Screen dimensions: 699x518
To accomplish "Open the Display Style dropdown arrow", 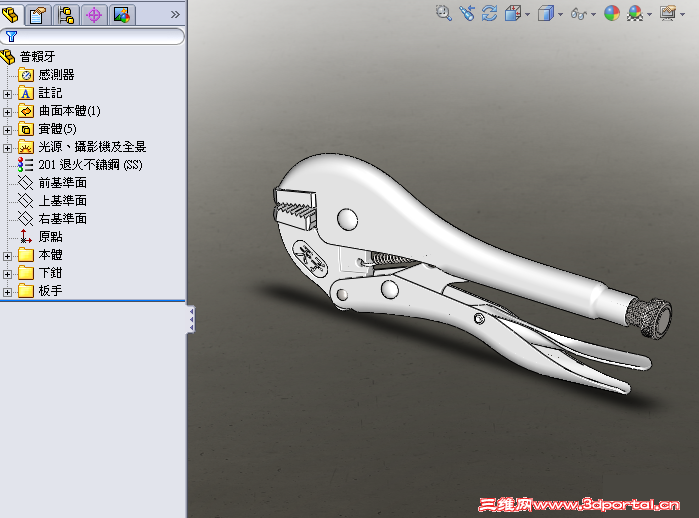I will (561, 15).
